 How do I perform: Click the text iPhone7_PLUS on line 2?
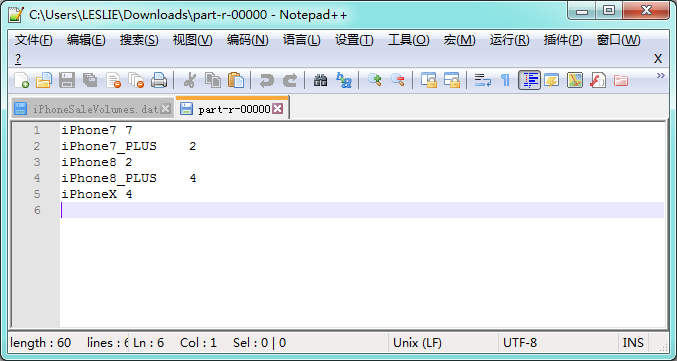click(x=109, y=146)
